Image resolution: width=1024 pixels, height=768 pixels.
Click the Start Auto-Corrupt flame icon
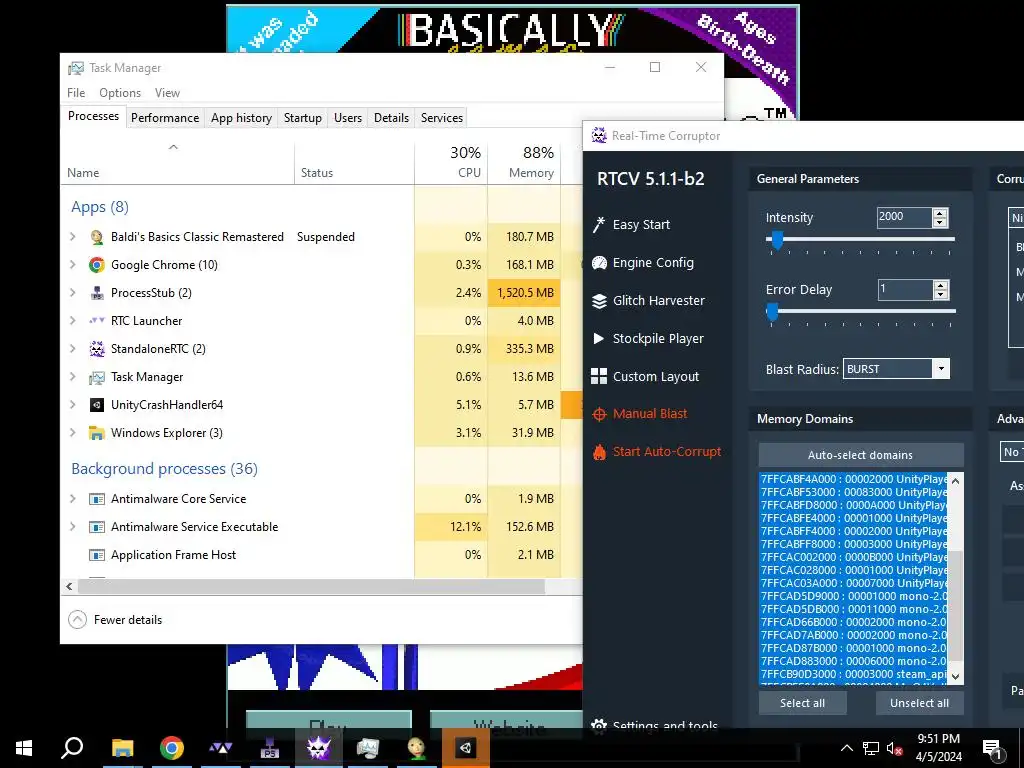point(599,452)
